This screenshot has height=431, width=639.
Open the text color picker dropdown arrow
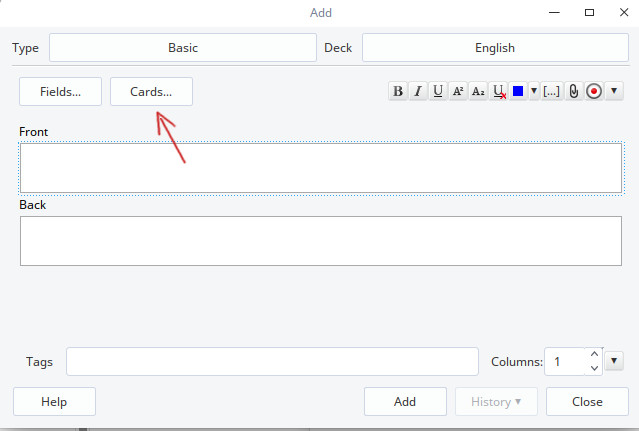(x=533, y=91)
